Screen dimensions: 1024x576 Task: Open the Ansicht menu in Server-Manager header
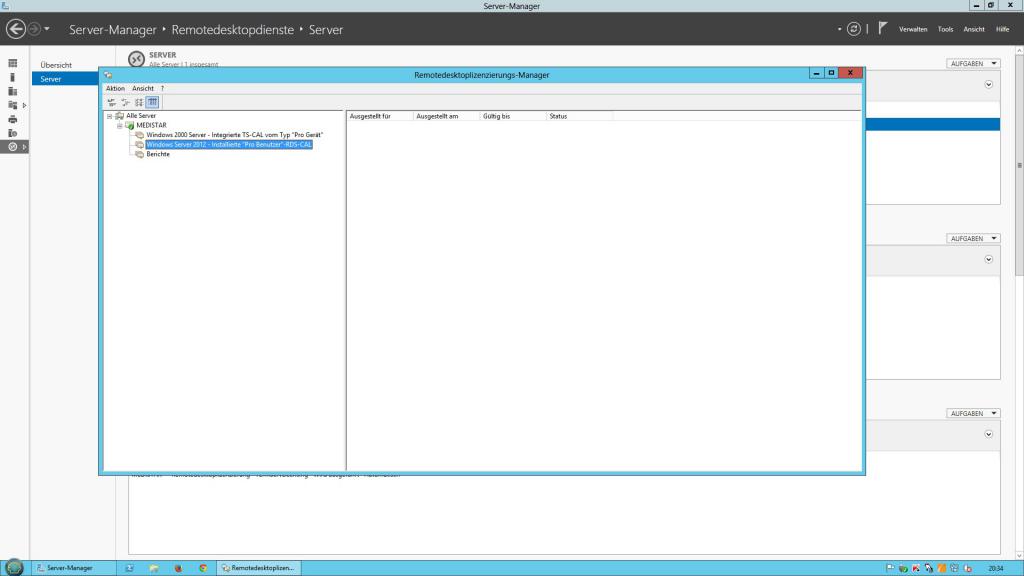(974, 29)
